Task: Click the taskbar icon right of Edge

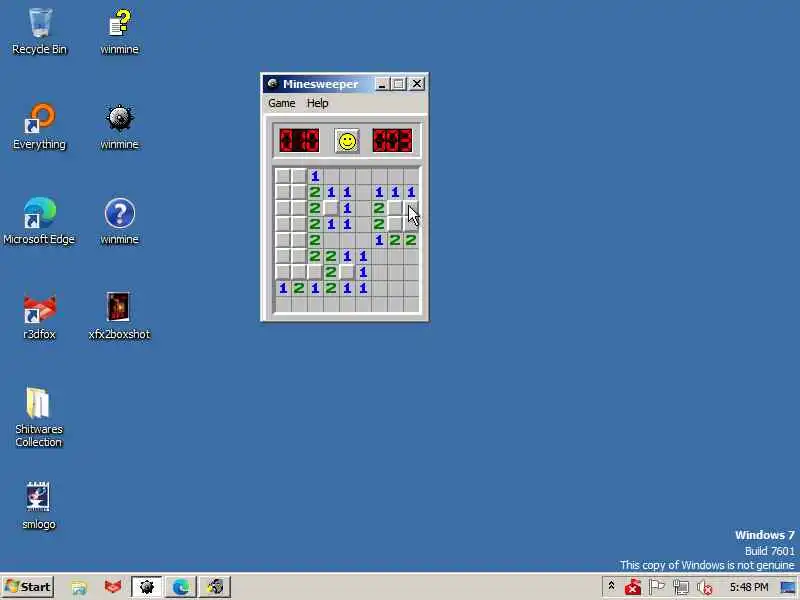Action: coord(215,587)
